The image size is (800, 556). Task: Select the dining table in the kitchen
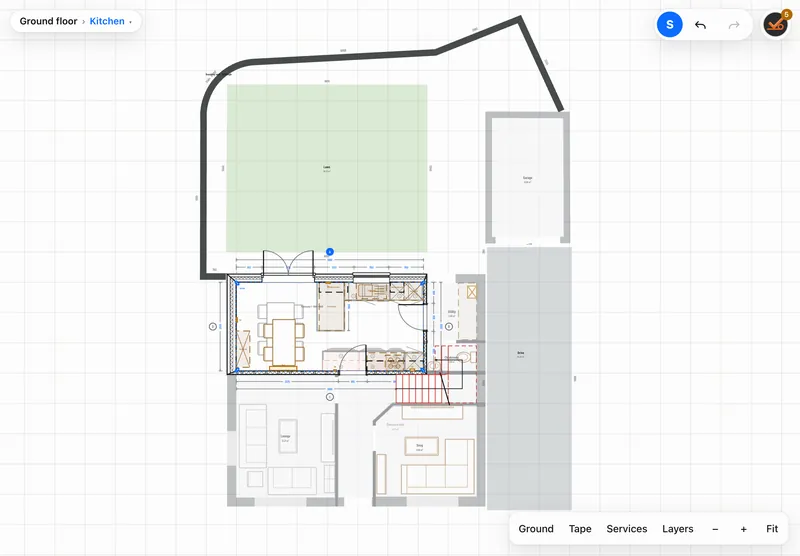point(284,341)
